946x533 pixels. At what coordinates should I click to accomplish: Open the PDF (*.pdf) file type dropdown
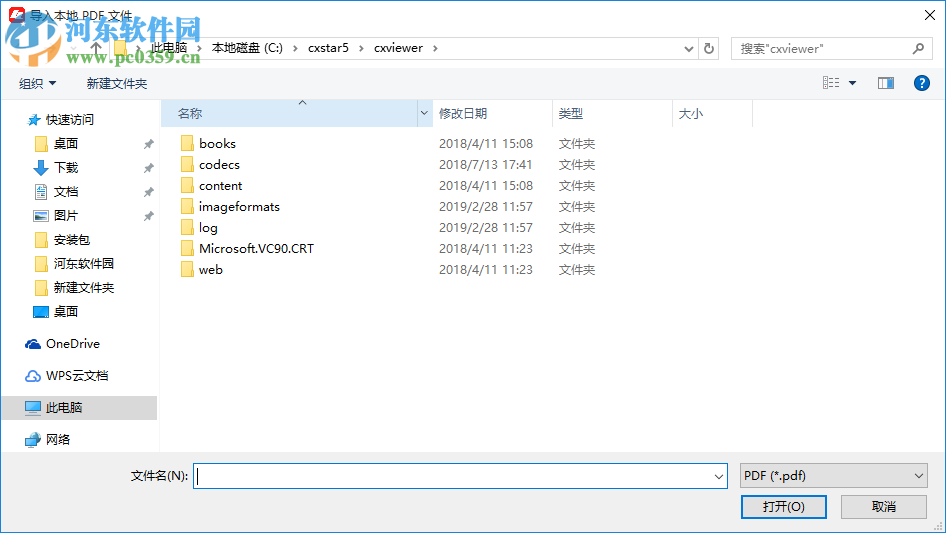[833, 476]
